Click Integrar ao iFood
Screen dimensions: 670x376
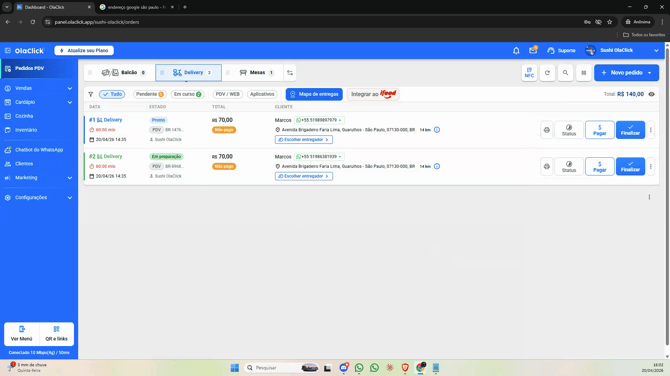[373, 94]
